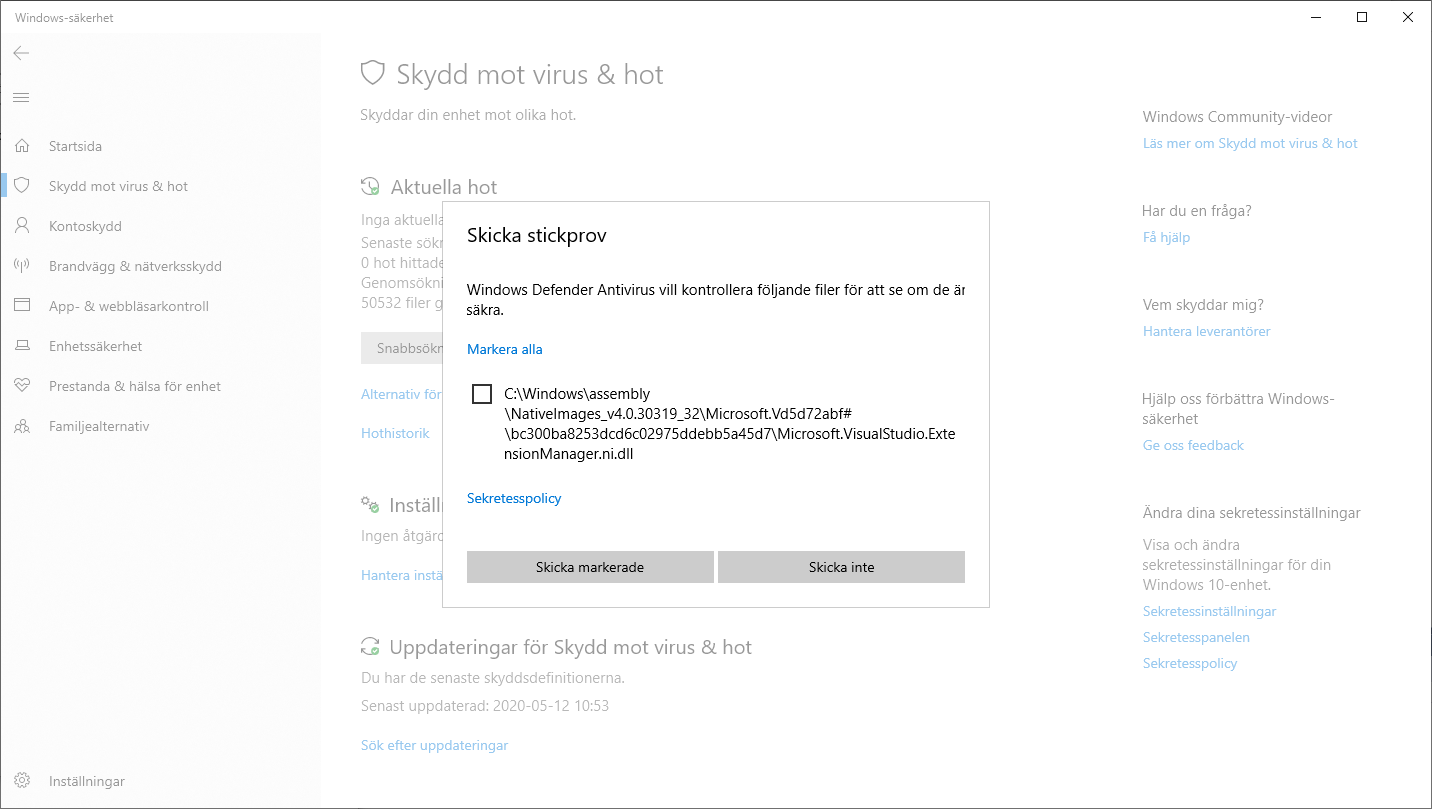Click the Enhetssäkerhet laptop icon
Image resolution: width=1432 pixels, height=809 pixels.
click(x=22, y=346)
